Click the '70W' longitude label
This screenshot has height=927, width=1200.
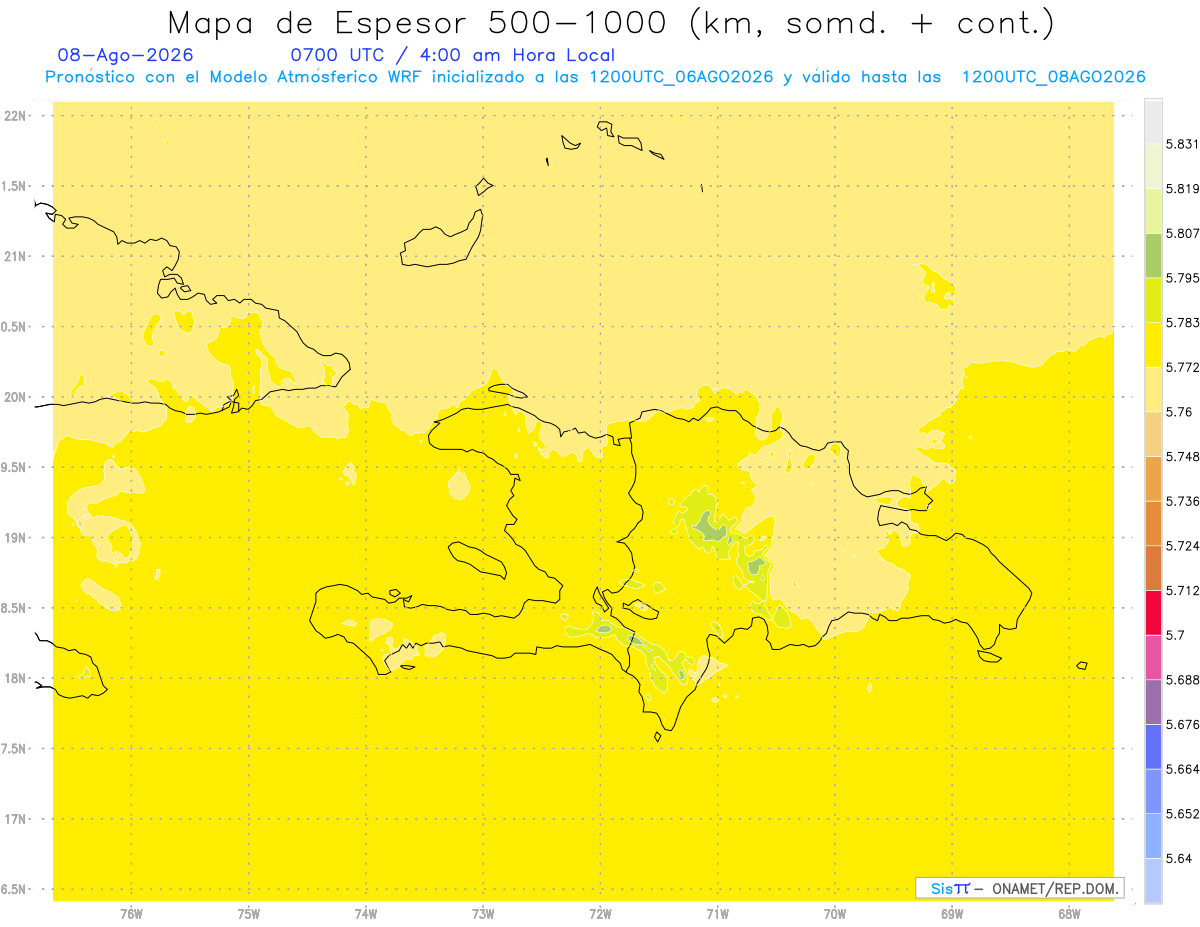[x=835, y=913]
